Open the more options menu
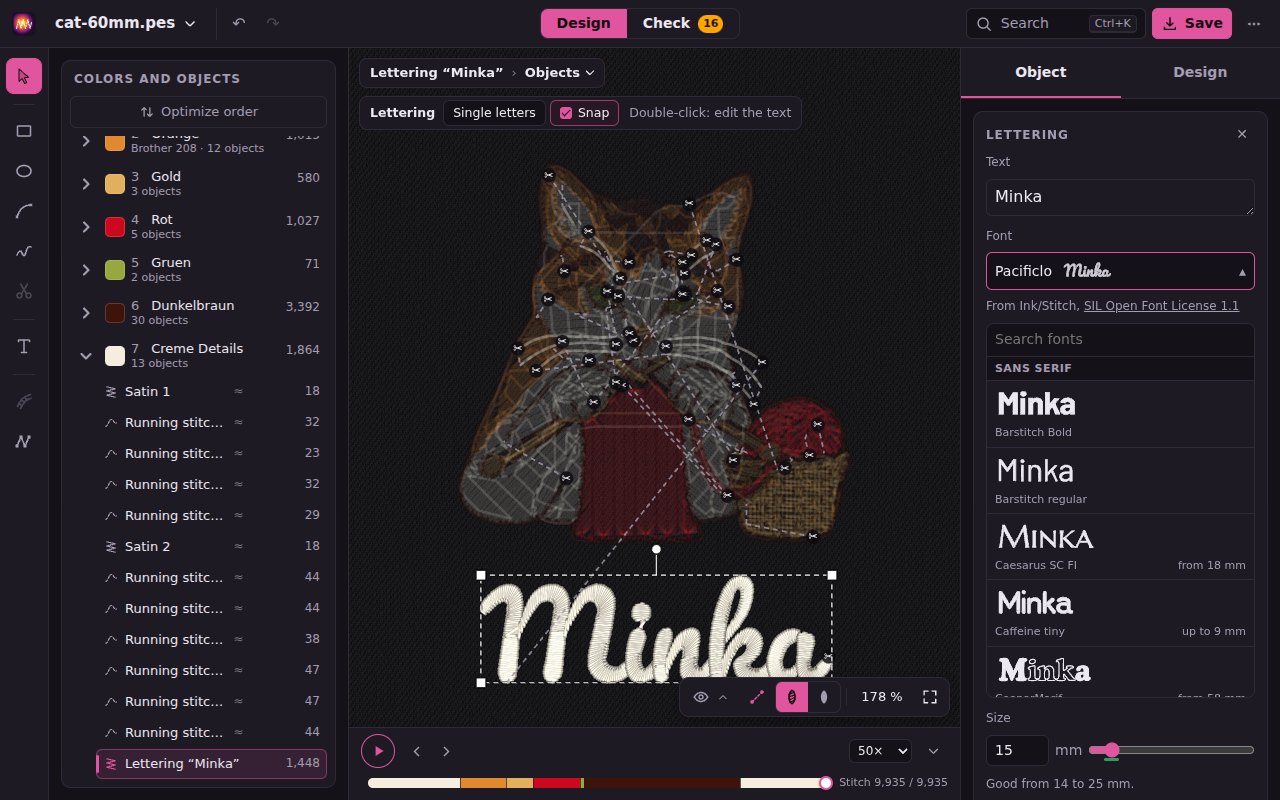Screen dimensions: 1280x800 1254,23
